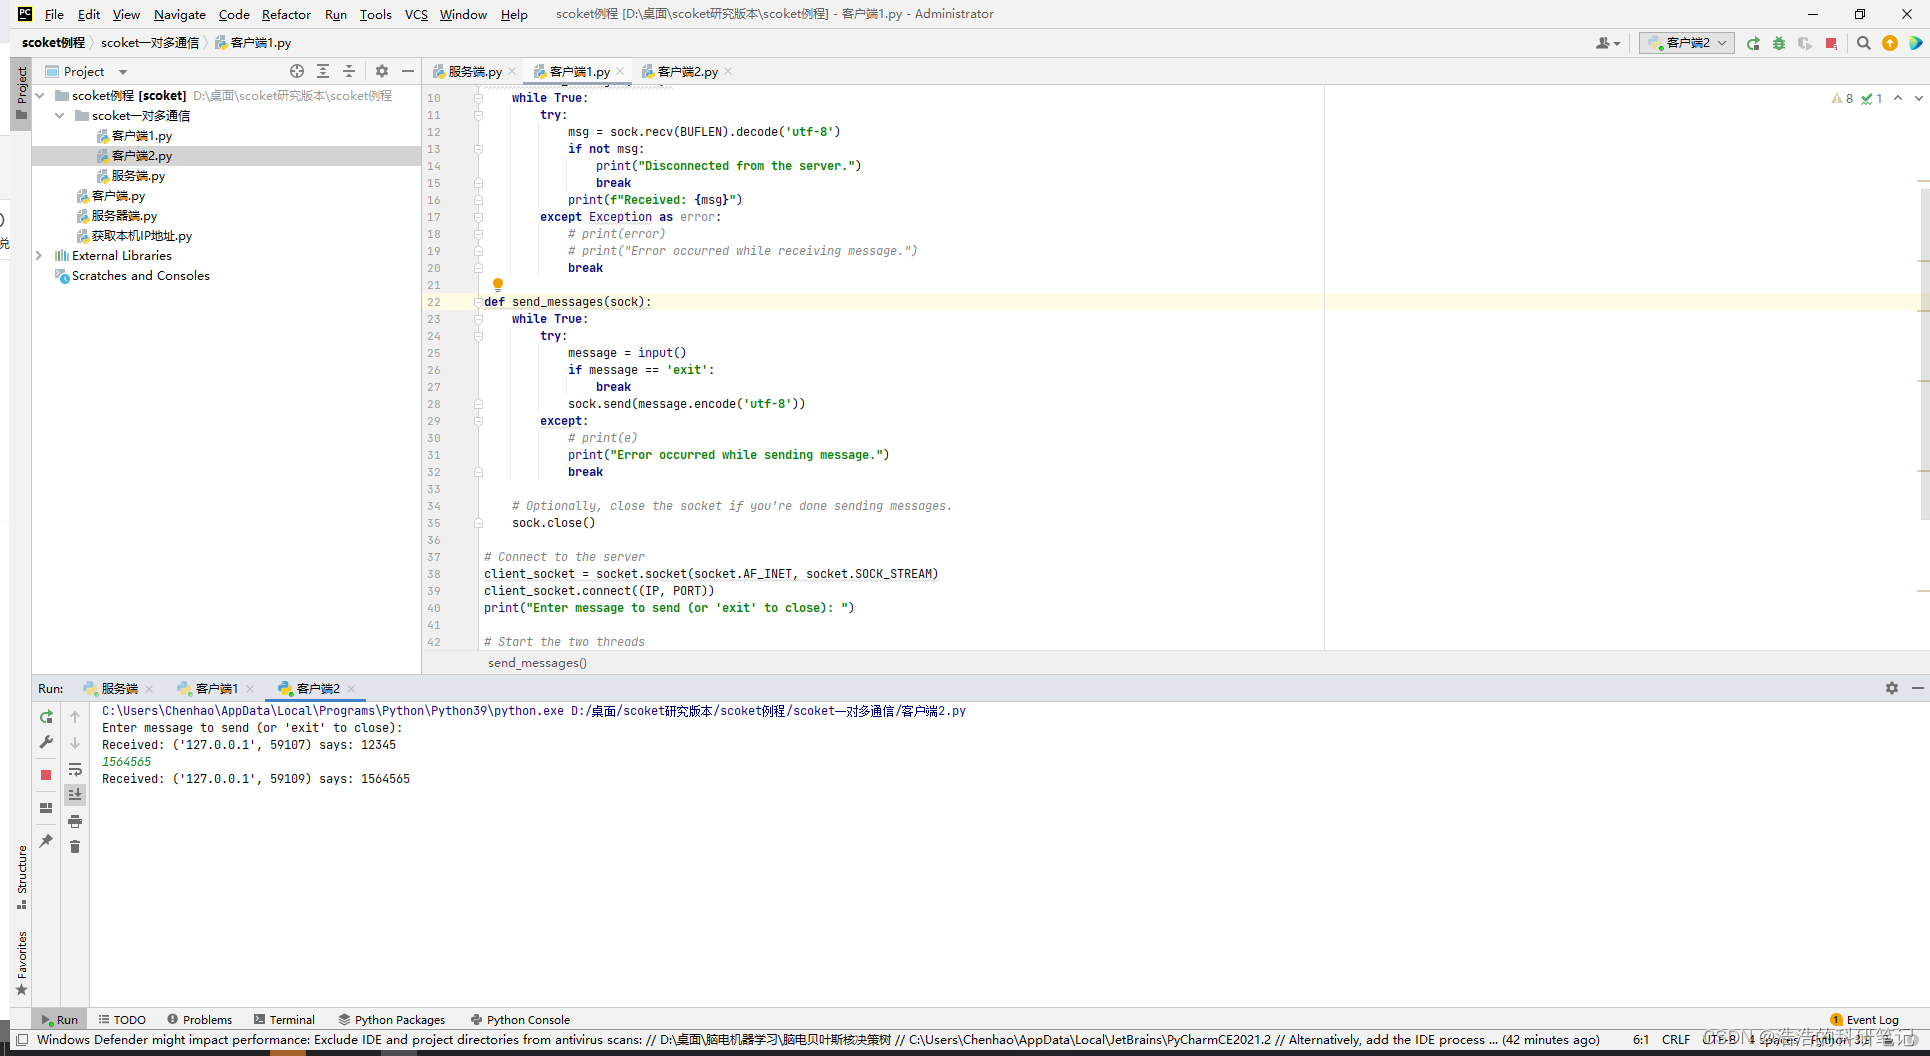Select 获取本机IP地址.py file
The height and width of the screenshot is (1056, 1930).
141,236
